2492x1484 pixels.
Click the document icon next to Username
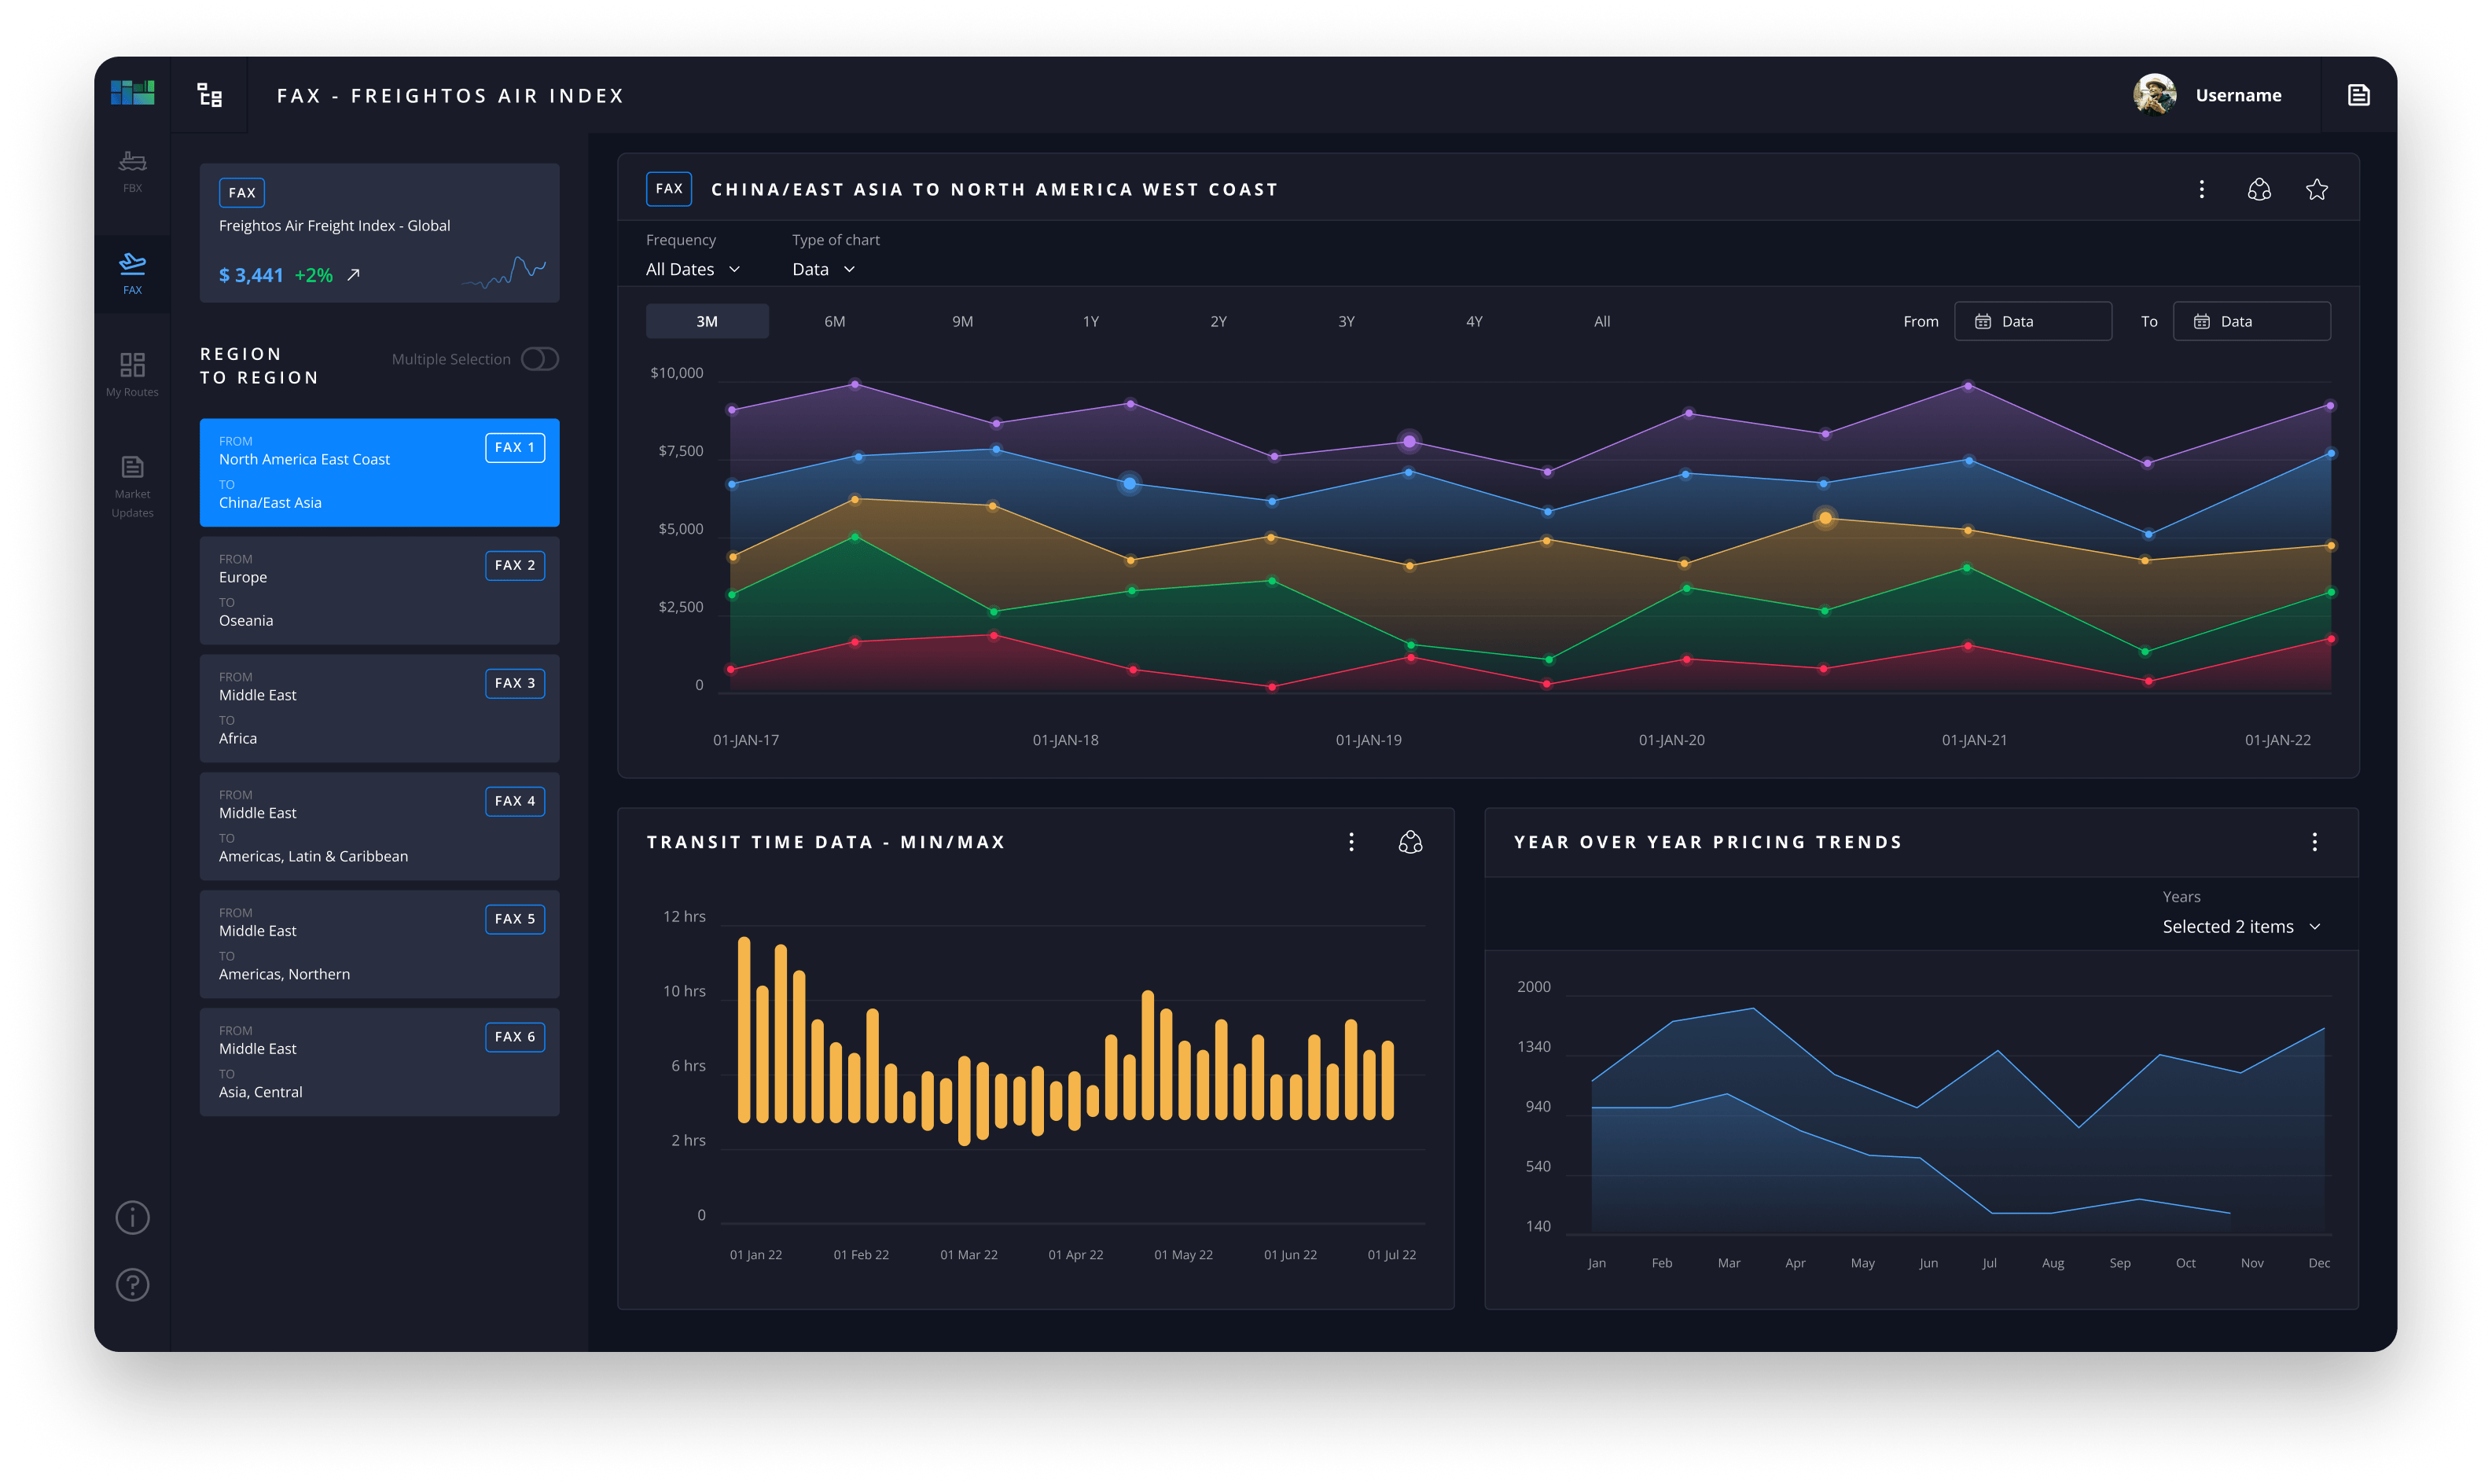[x=2358, y=94]
